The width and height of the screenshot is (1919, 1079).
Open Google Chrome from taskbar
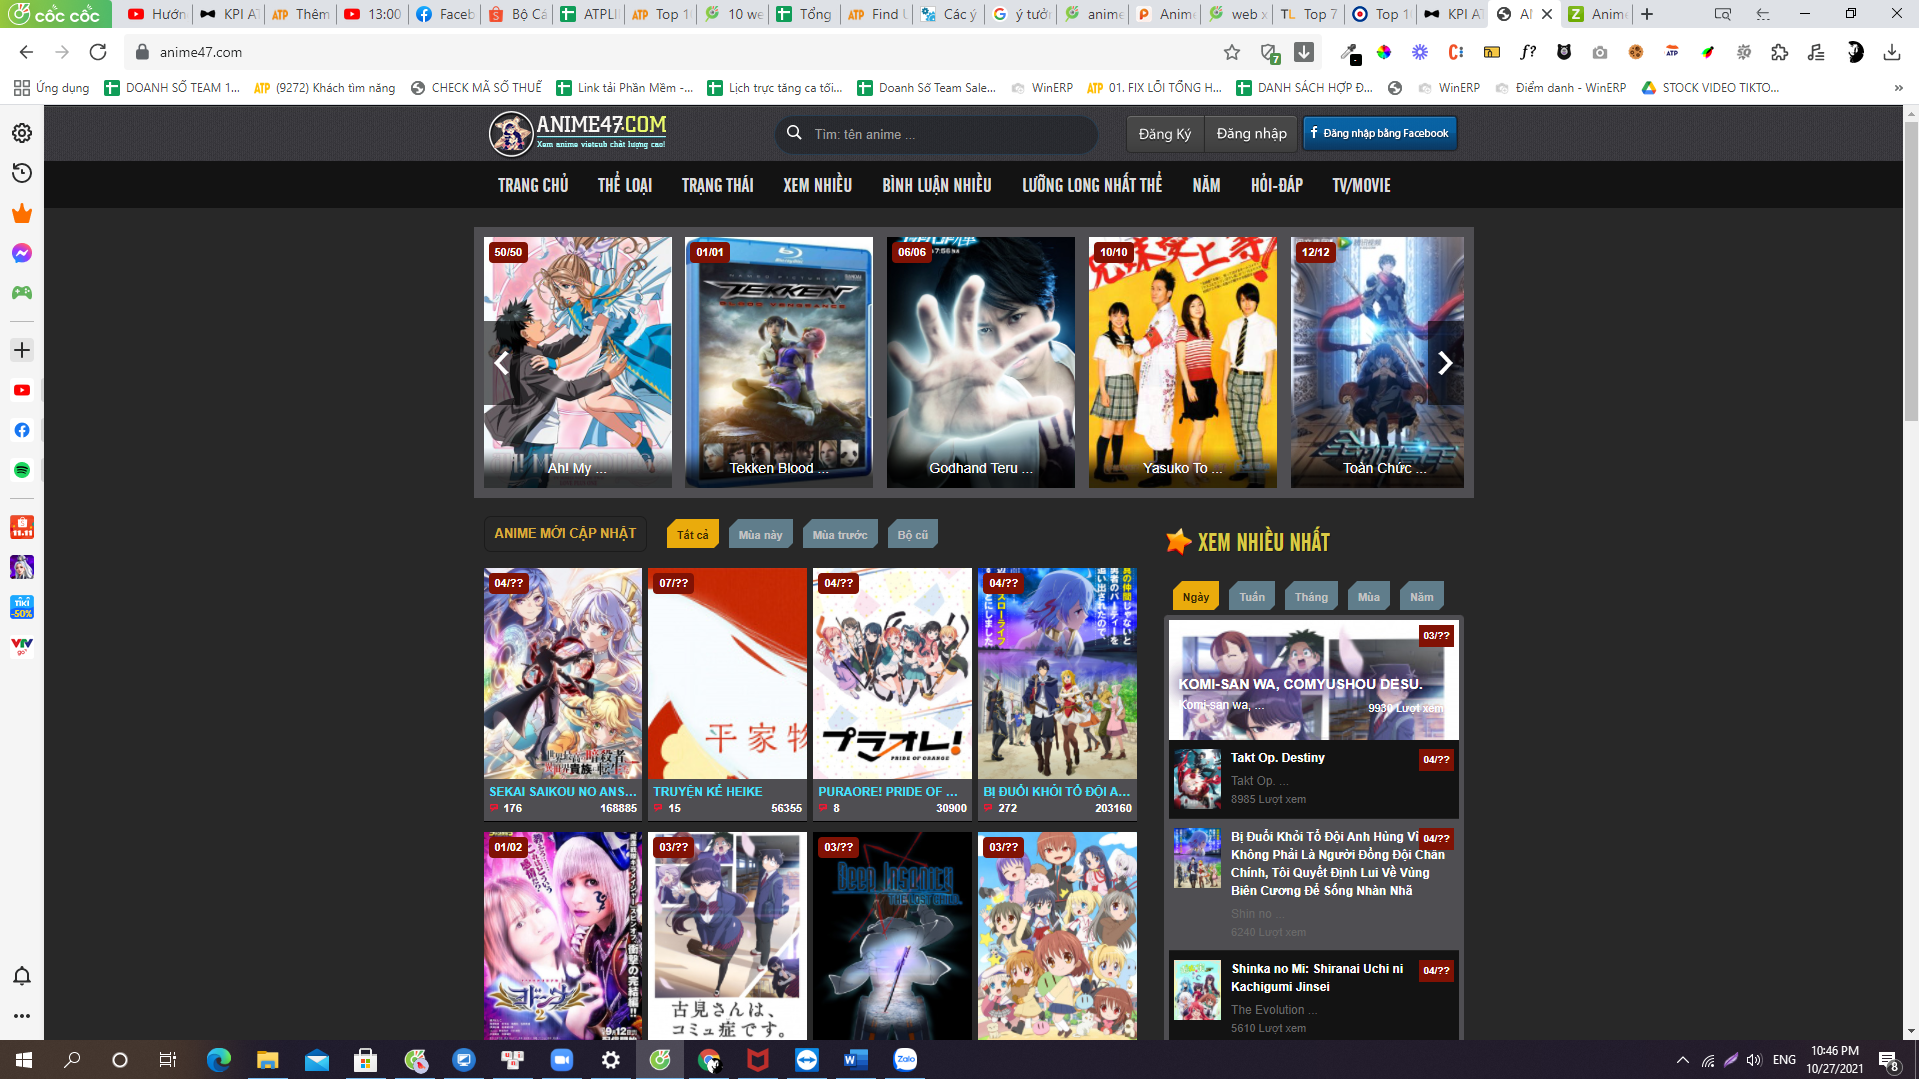(x=709, y=1060)
